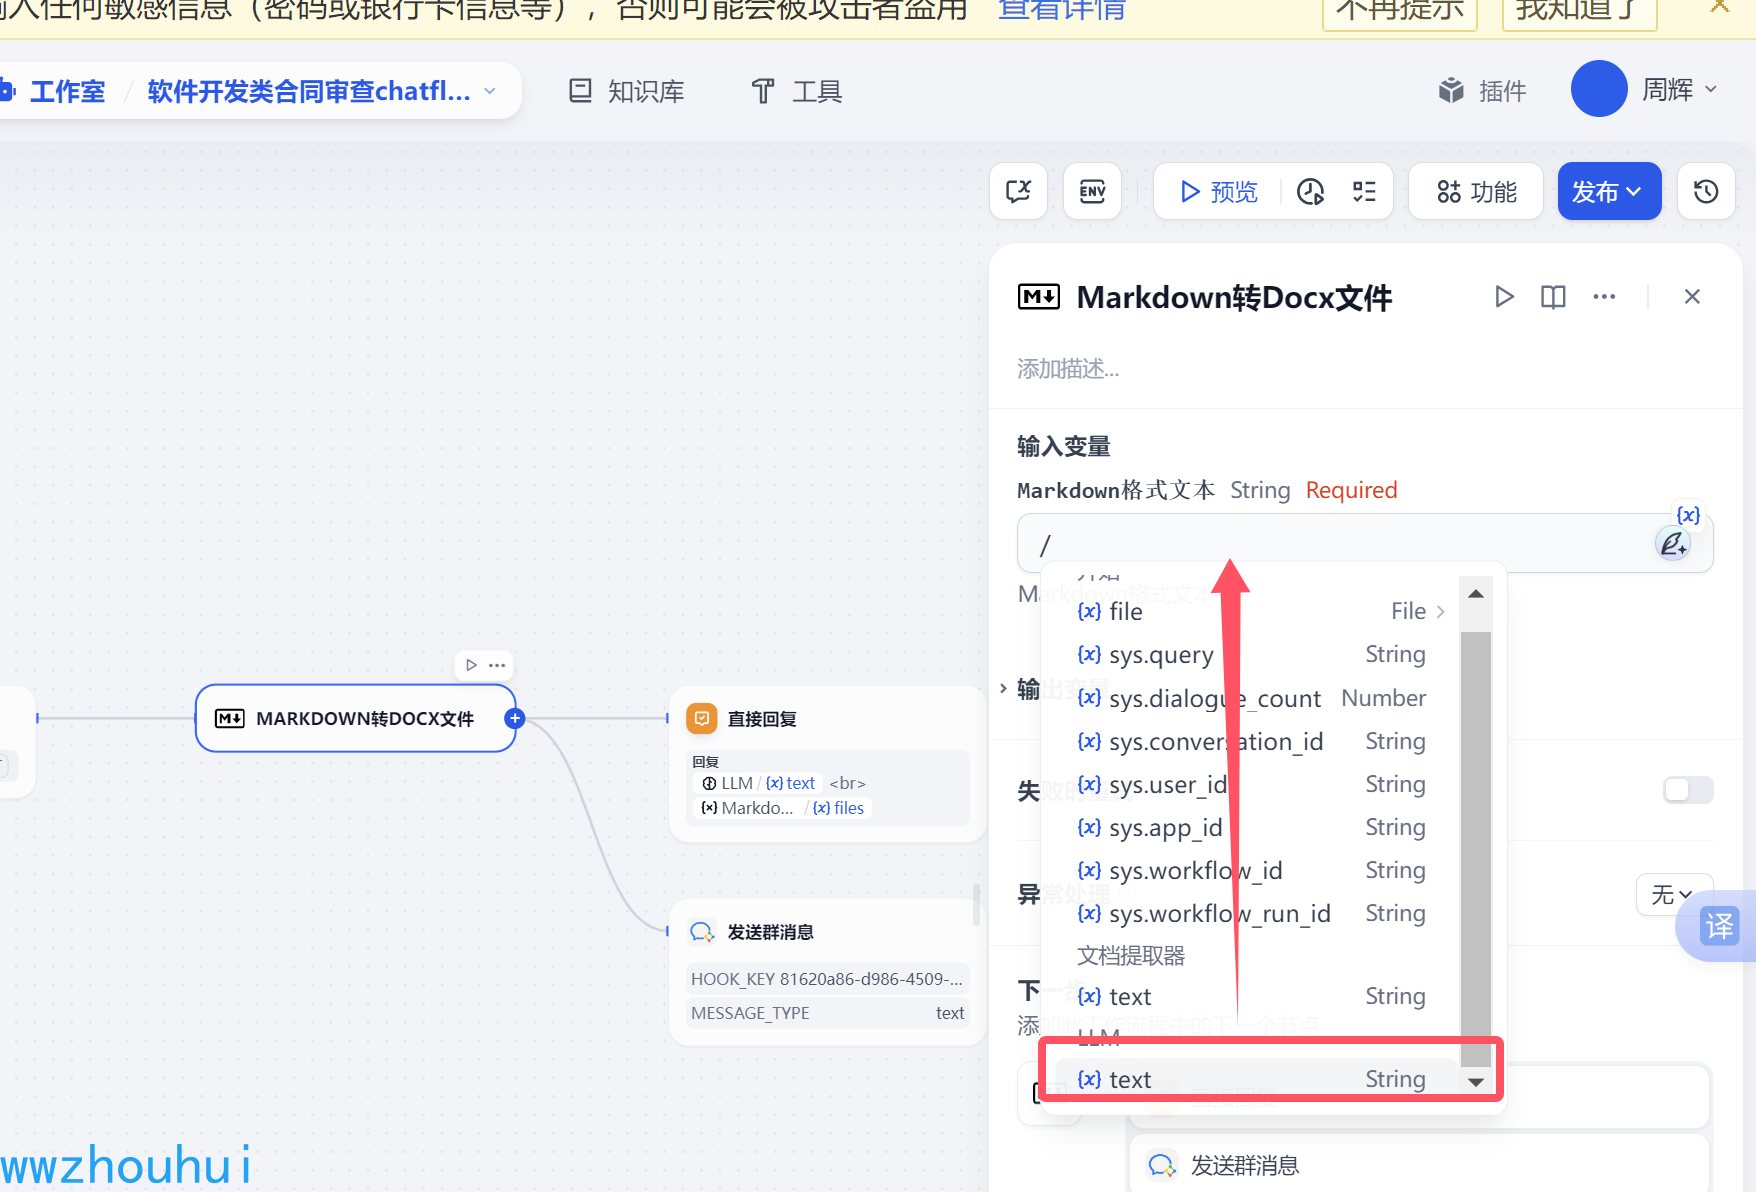Select the 直接回复 node
This screenshot has width=1756, height=1192.
click(827, 765)
